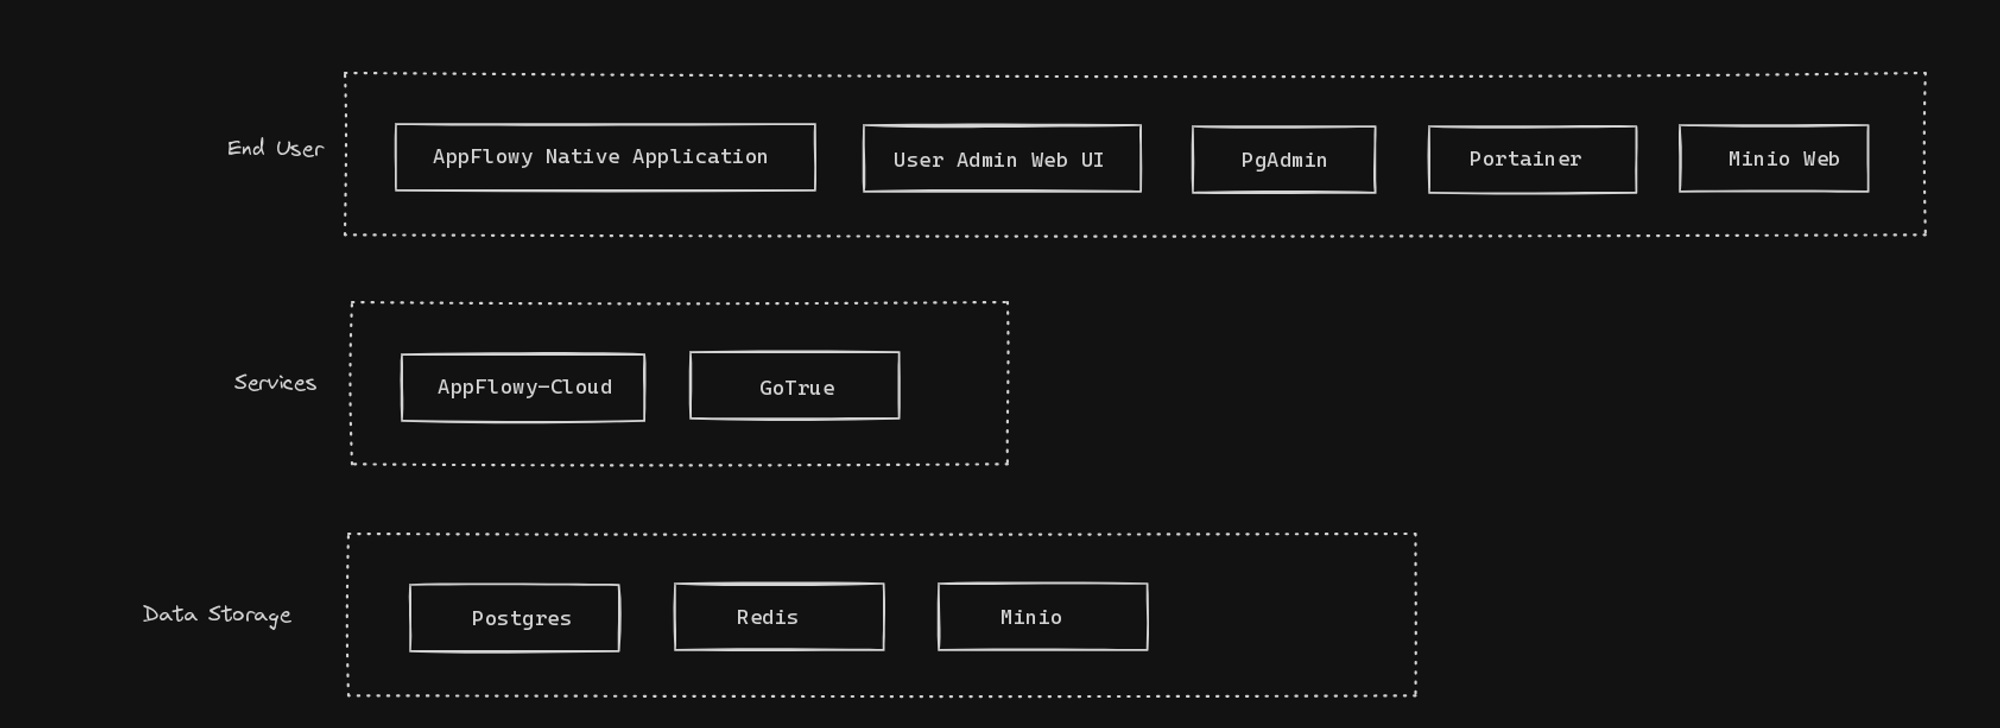Select the AppFlowy-Cloud service box

pos(522,388)
